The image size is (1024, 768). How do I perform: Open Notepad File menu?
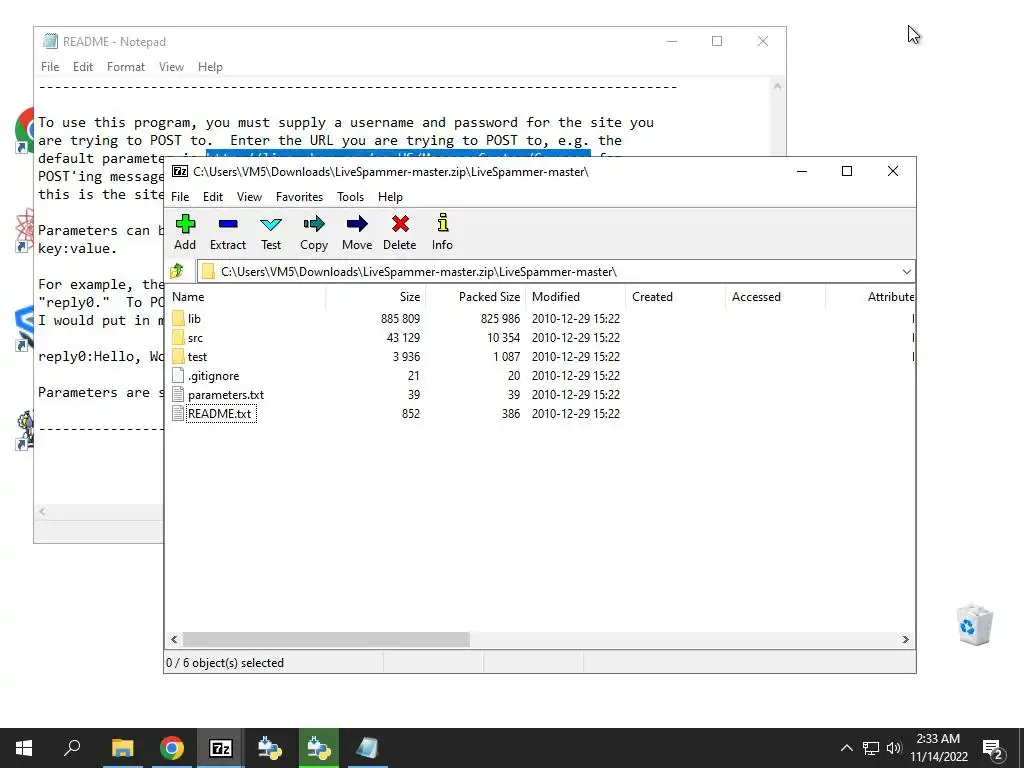[50, 67]
